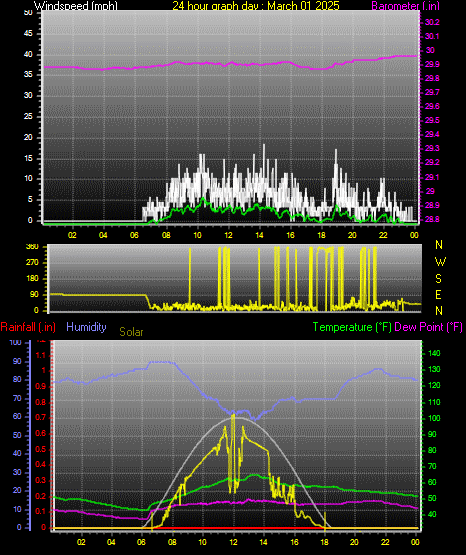Click the 18 hour marker on wind graph
This screenshot has height=555, width=466.
pos(321,235)
